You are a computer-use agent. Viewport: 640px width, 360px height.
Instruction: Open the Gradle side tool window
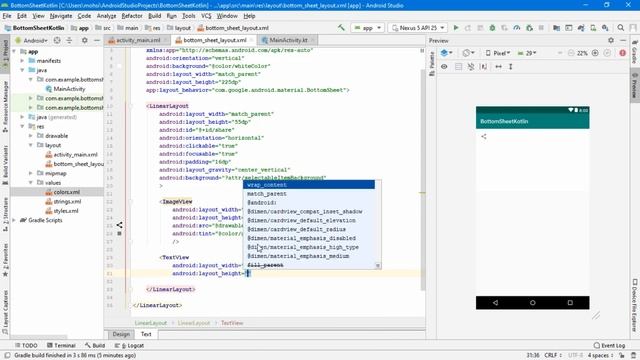click(x=635, y=52)
